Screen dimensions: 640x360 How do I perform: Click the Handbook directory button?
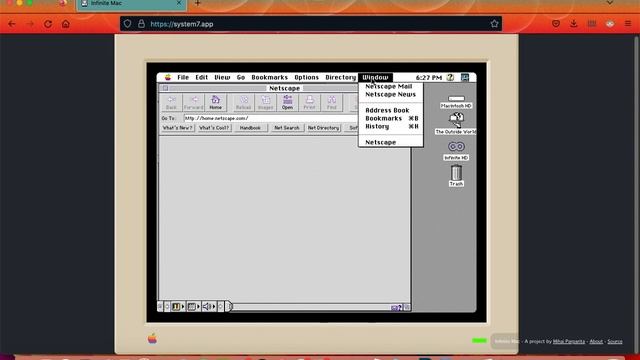click(x=250, y=128)
